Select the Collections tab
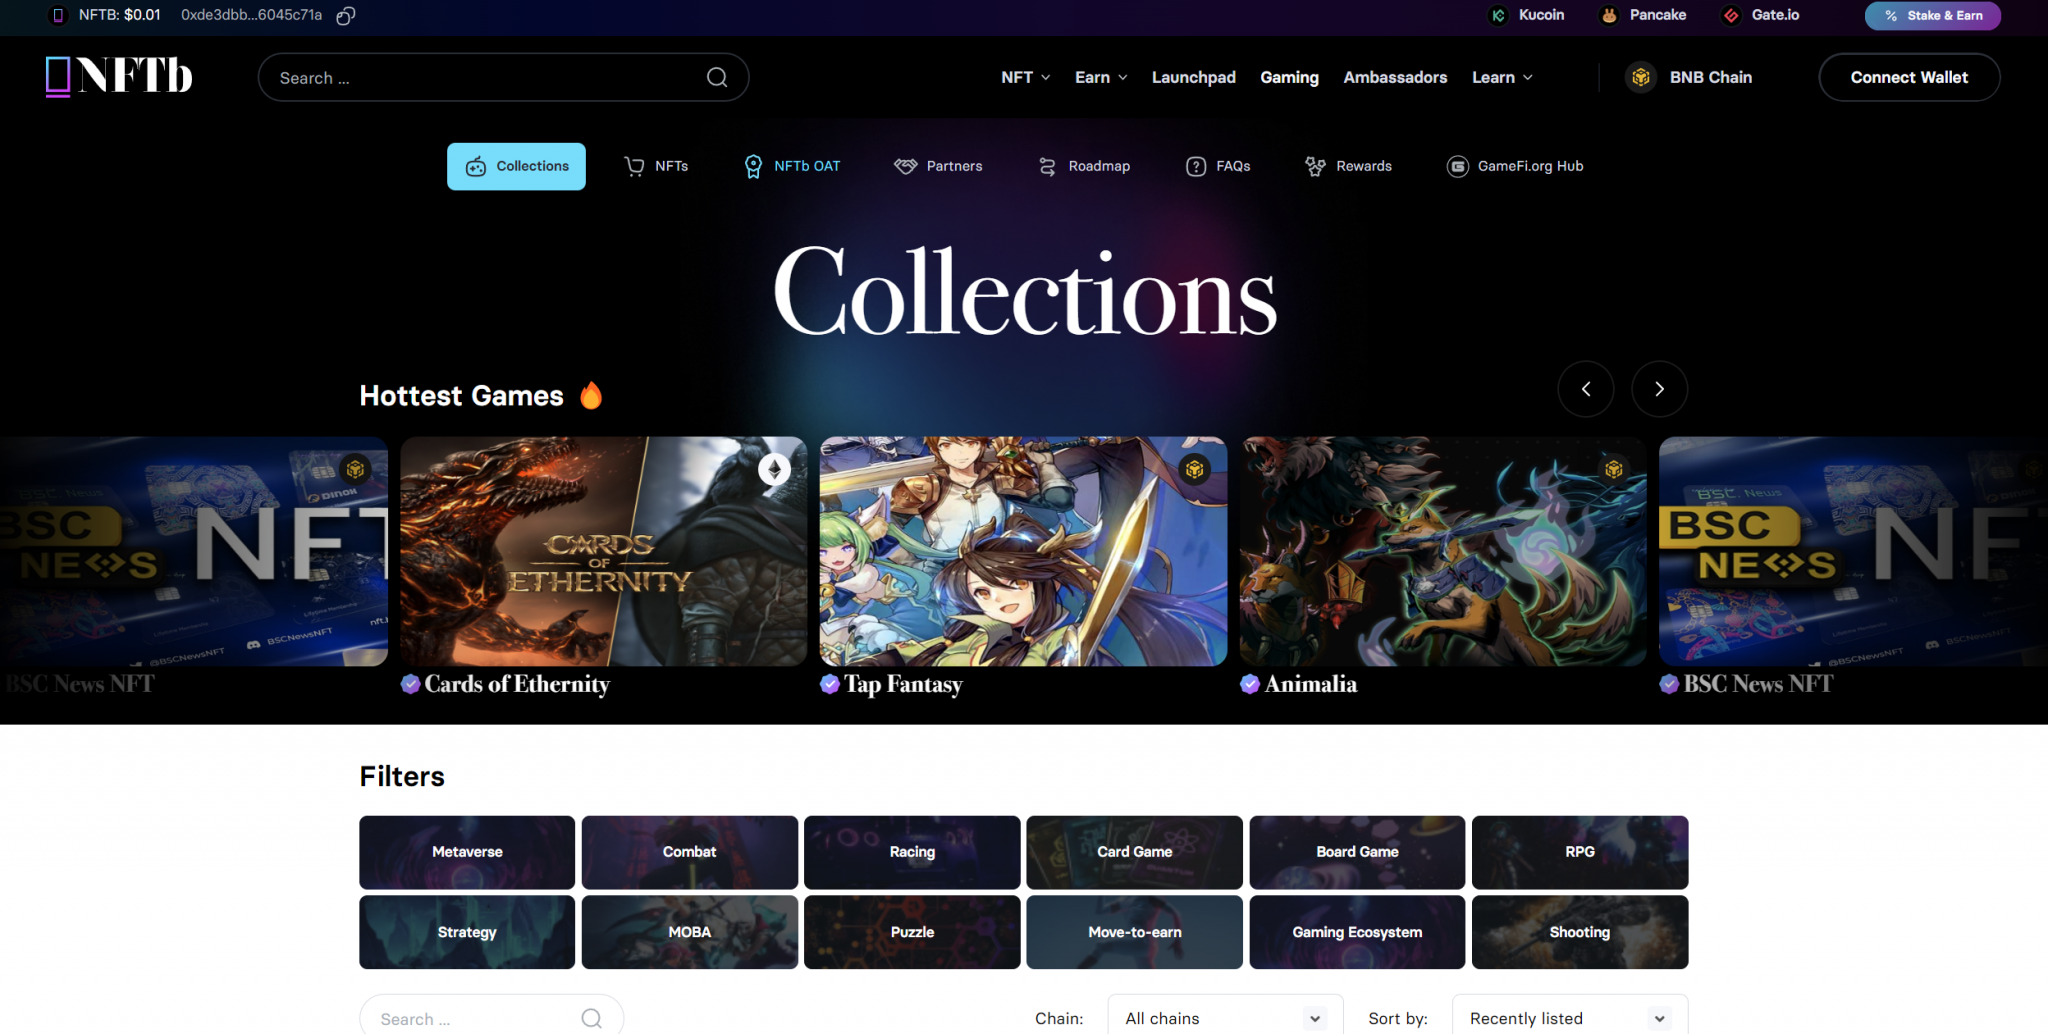 pyautogui.click(x=516, y=166)
